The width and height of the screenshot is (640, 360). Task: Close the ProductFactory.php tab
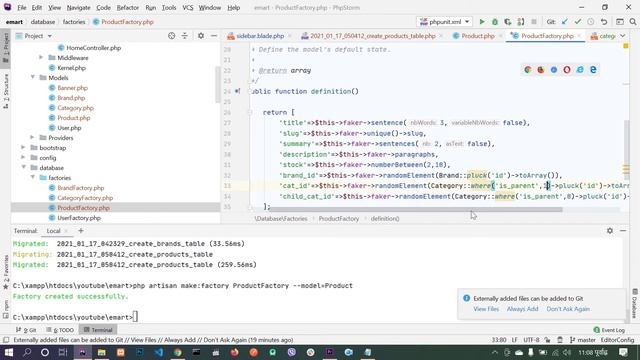579,36
